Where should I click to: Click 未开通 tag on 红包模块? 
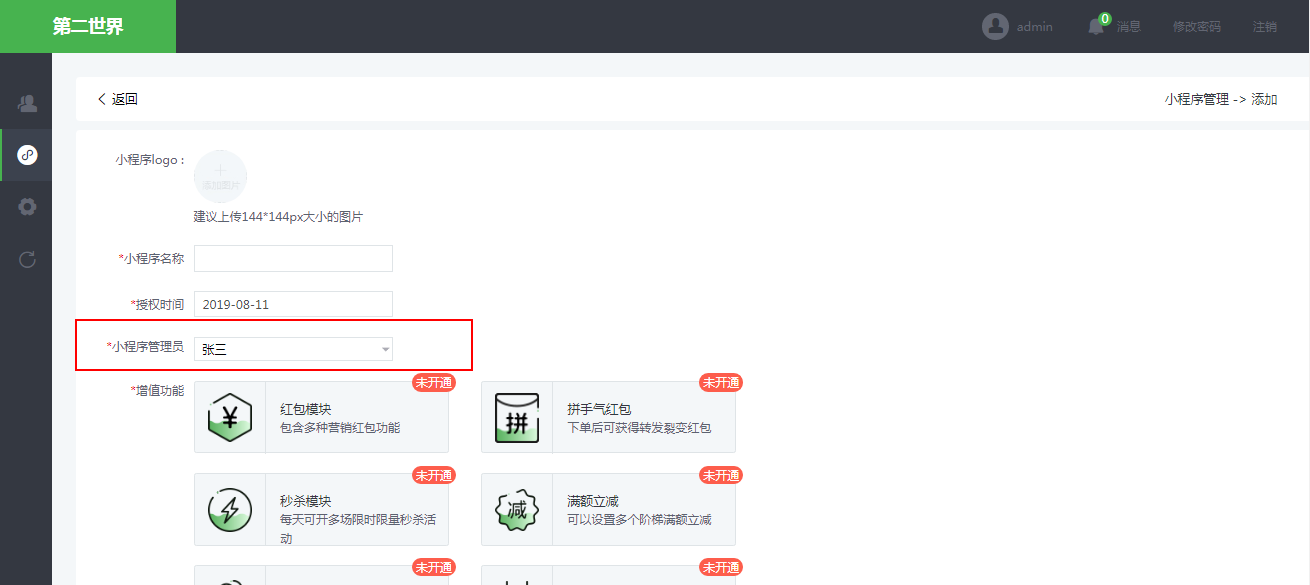click(x=434, y=383)
